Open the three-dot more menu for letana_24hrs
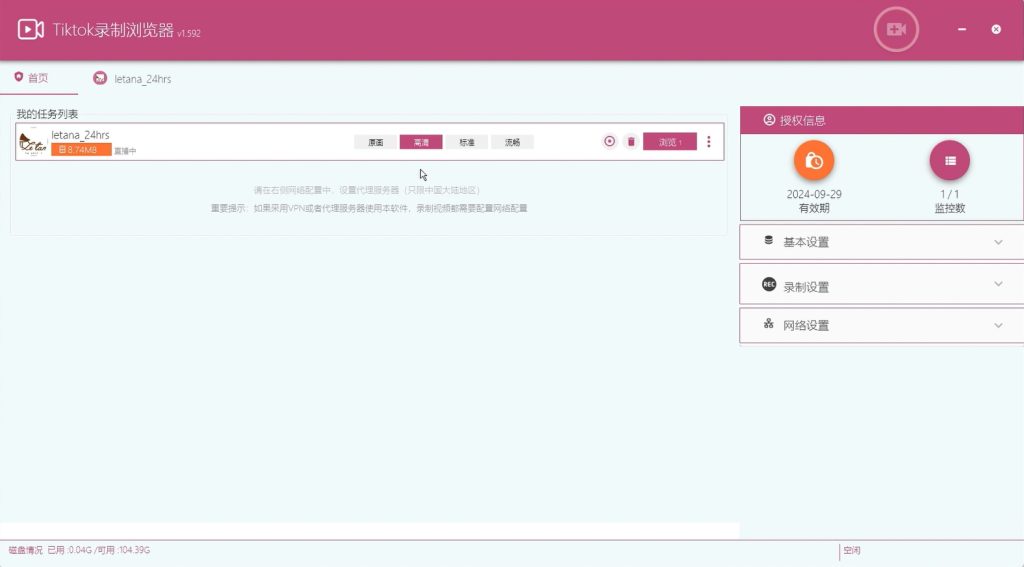The height and width of the screenshot is (567, 1024). click(709, 142)
